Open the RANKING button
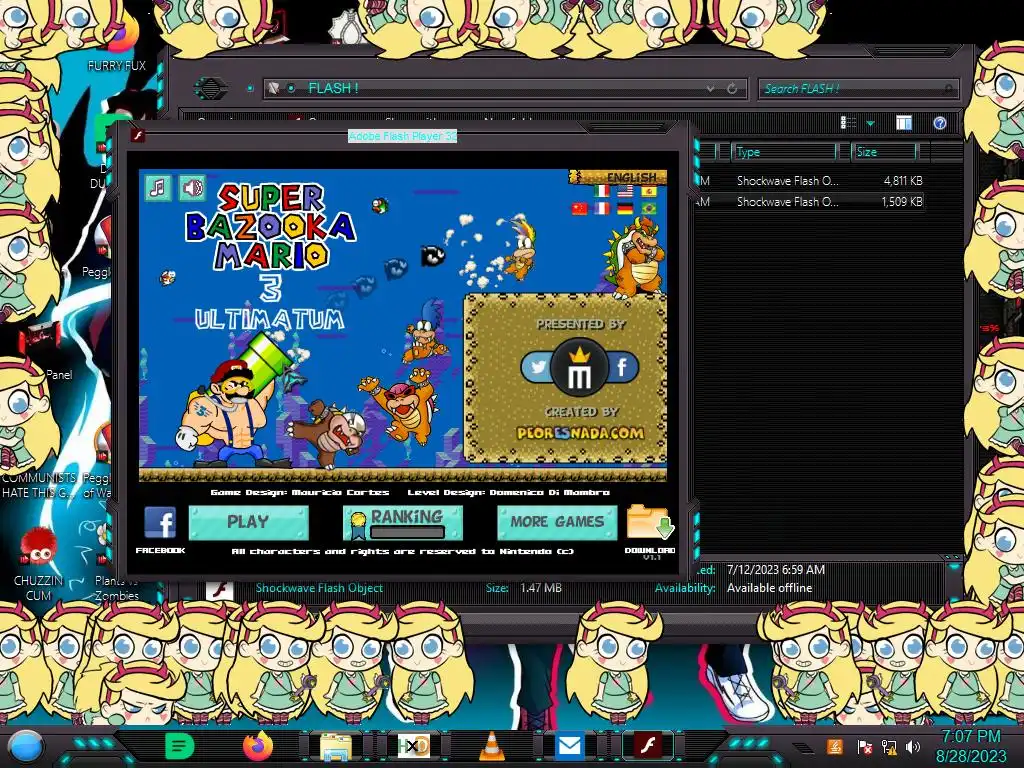1024x768 pixels. click(x=403, y=522)
